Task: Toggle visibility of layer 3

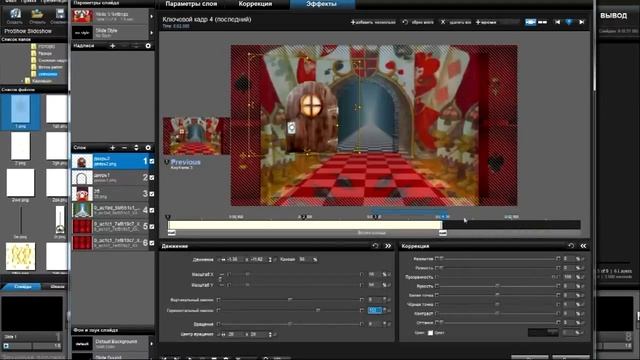Action: [x=152, y=194]
